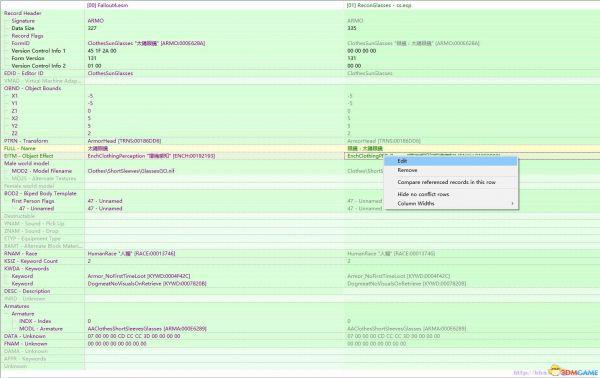
Task: Collapse the Record Header node
Action: coord(23,13)
